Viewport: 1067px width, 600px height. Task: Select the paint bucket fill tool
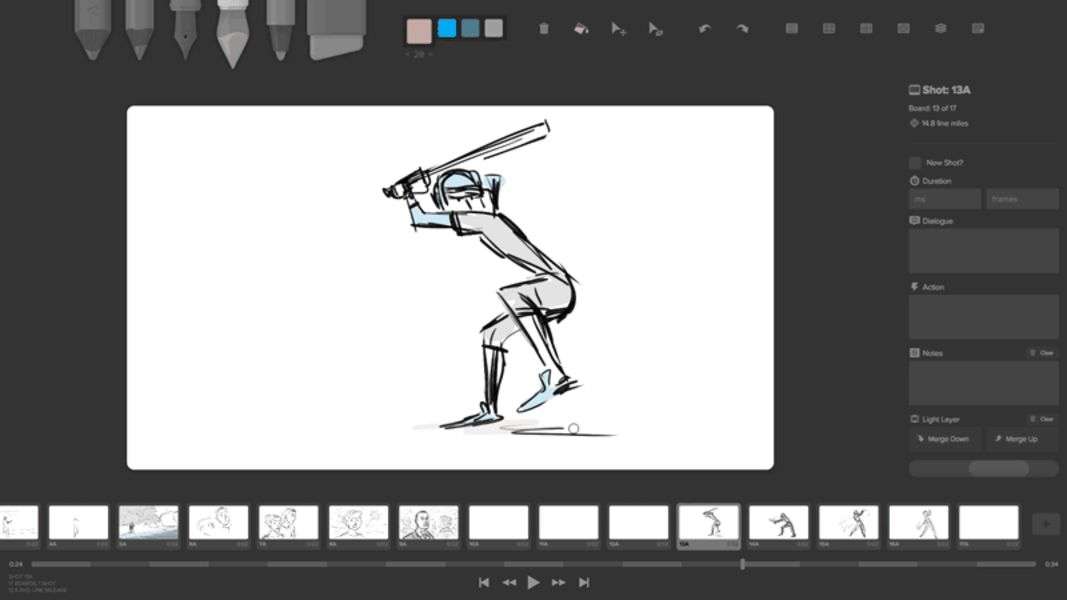[581, 29]
